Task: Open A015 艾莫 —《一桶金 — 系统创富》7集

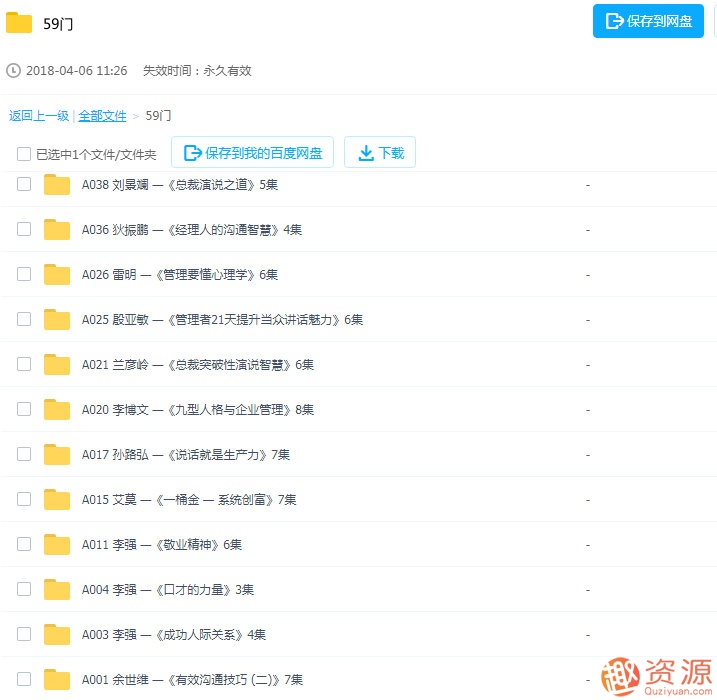Action: 189,499
